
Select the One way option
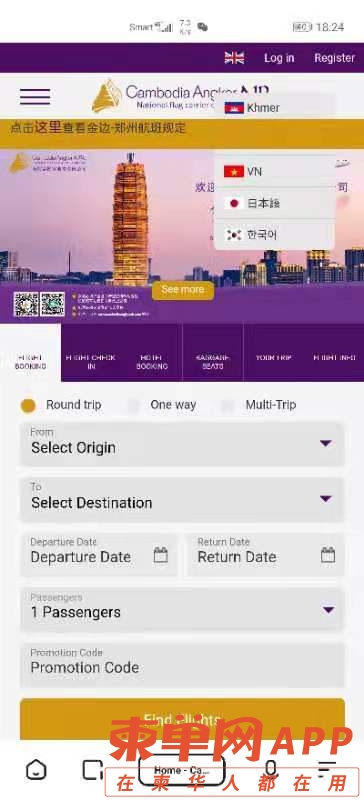162,405
